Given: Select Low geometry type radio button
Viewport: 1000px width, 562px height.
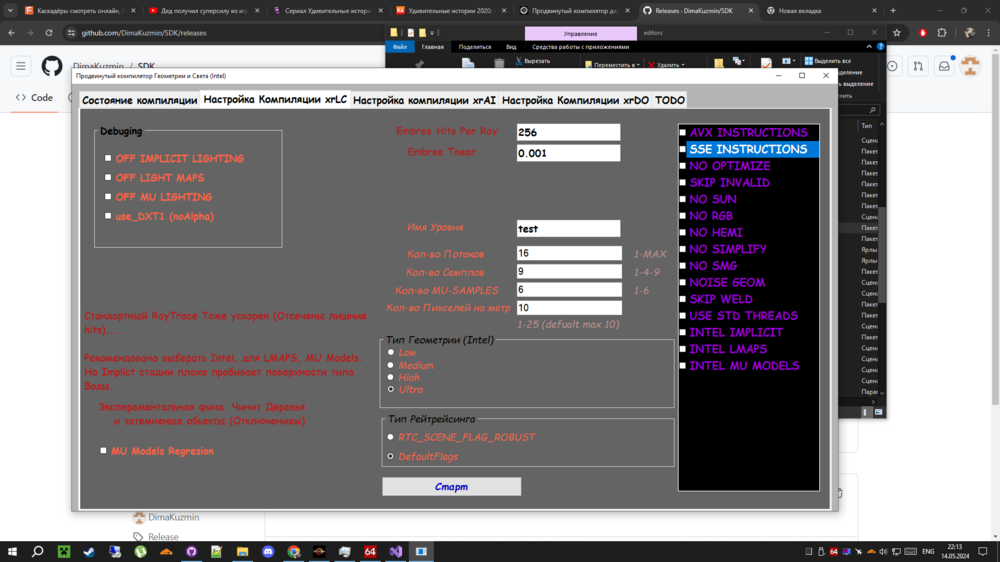Looking at the screenshot, I should pos(391,352).
